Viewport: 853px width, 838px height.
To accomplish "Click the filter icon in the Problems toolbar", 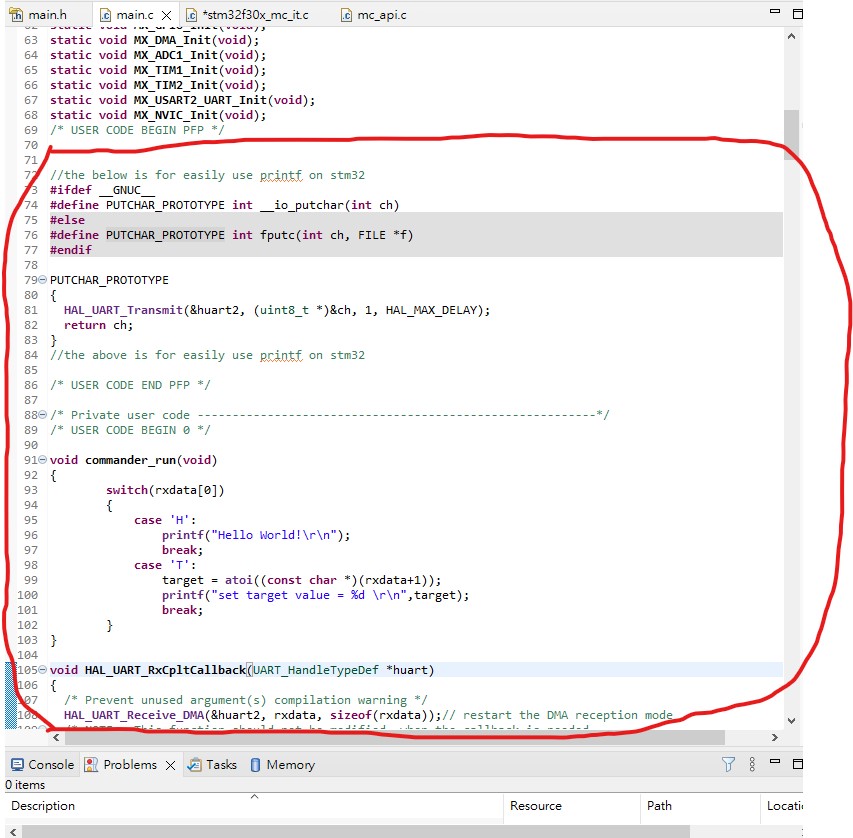I will click(x=728, y=764).
